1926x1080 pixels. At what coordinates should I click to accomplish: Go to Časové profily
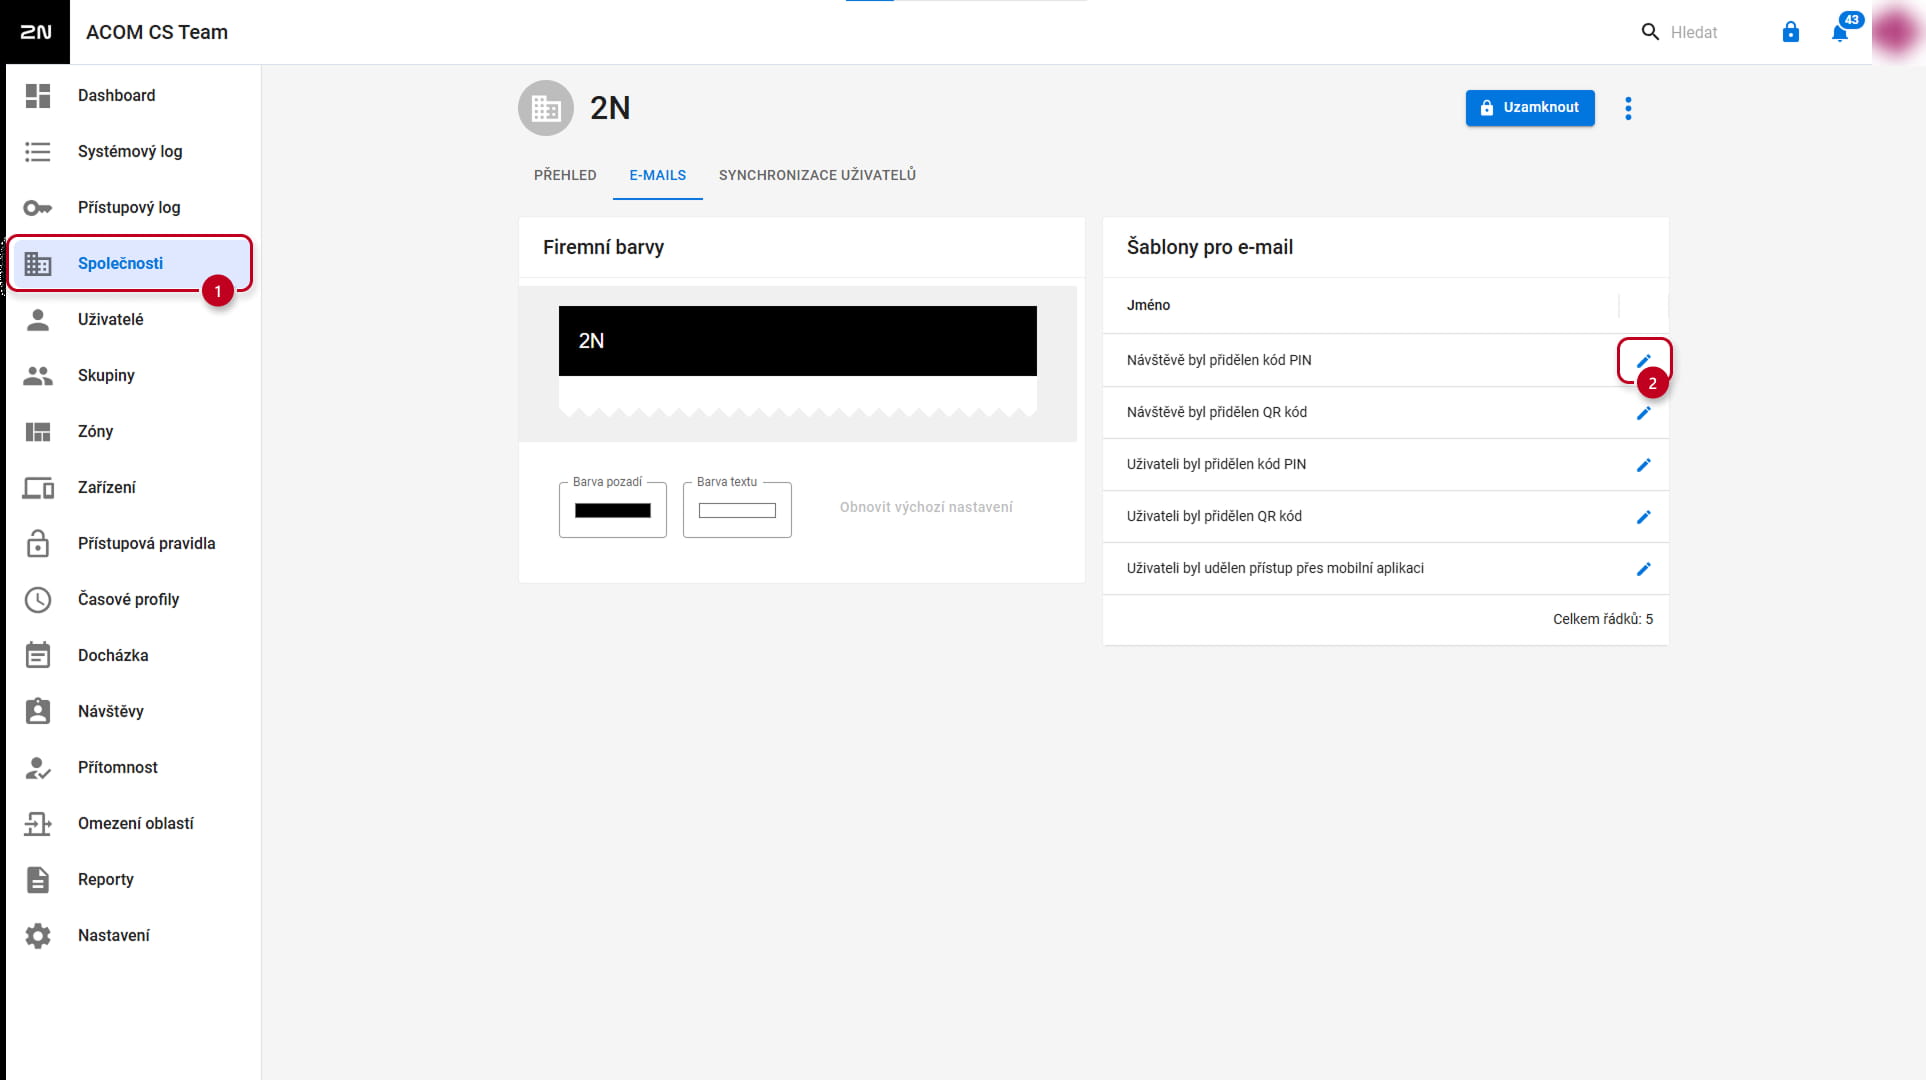click(x=129, y=600)
